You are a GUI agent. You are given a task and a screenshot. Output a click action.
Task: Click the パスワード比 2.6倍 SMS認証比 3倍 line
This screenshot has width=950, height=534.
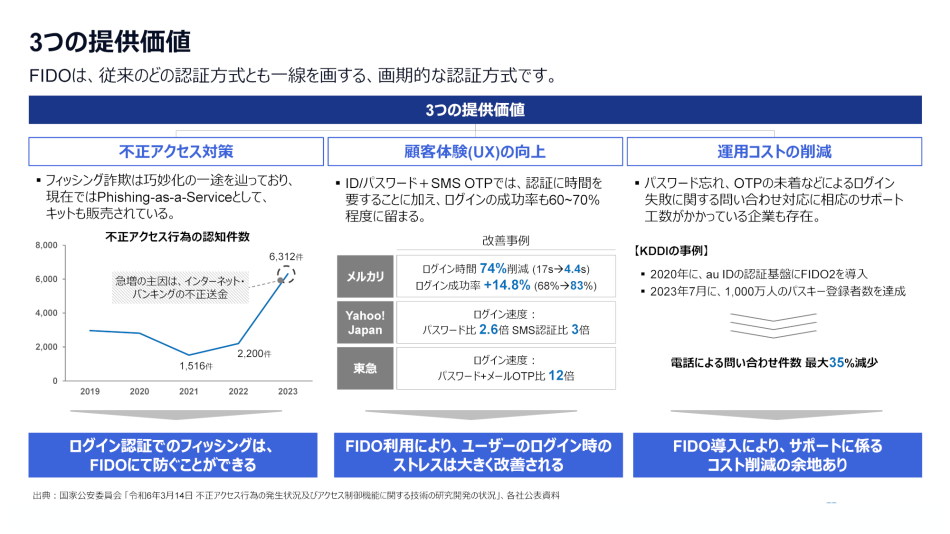point(506,330)
